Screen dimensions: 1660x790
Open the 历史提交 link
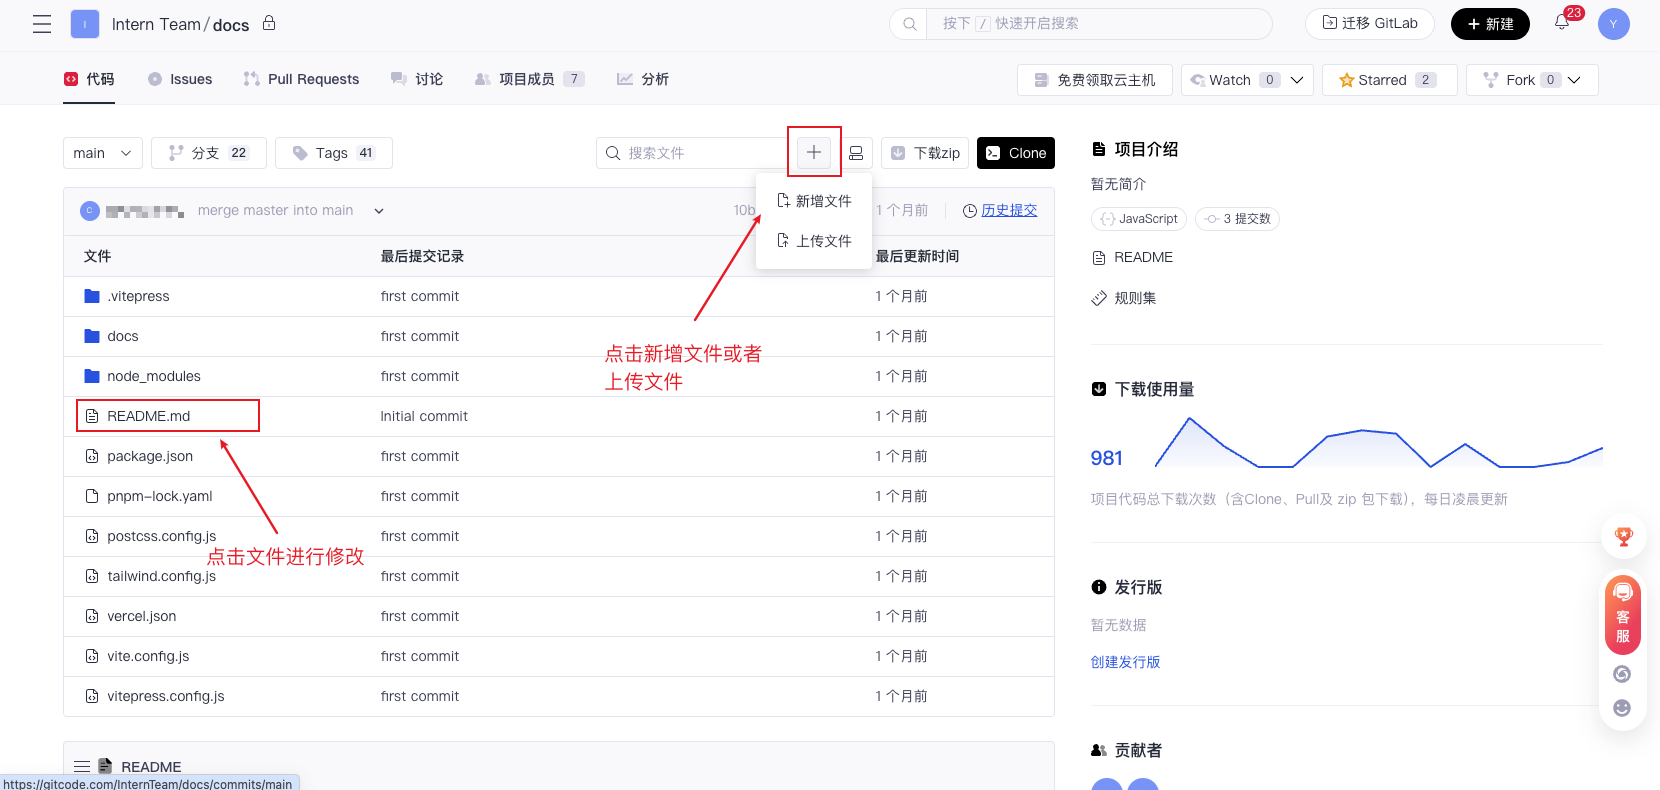pyautogui.click(x=1008, y=210)
